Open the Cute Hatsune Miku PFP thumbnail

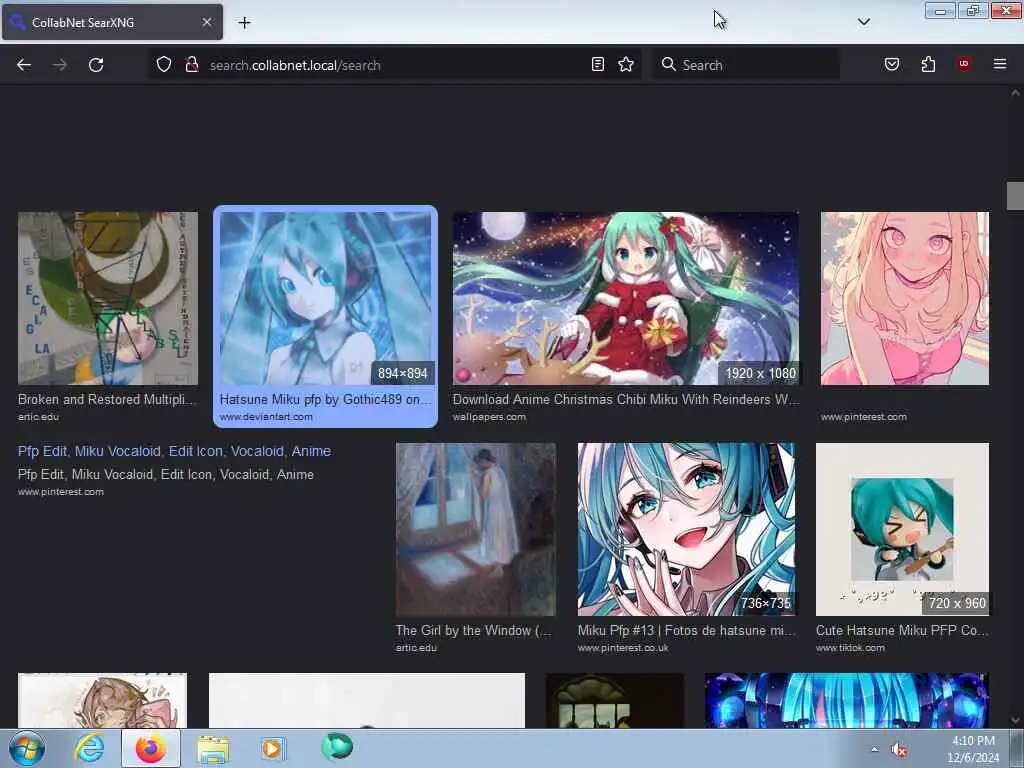902,529
